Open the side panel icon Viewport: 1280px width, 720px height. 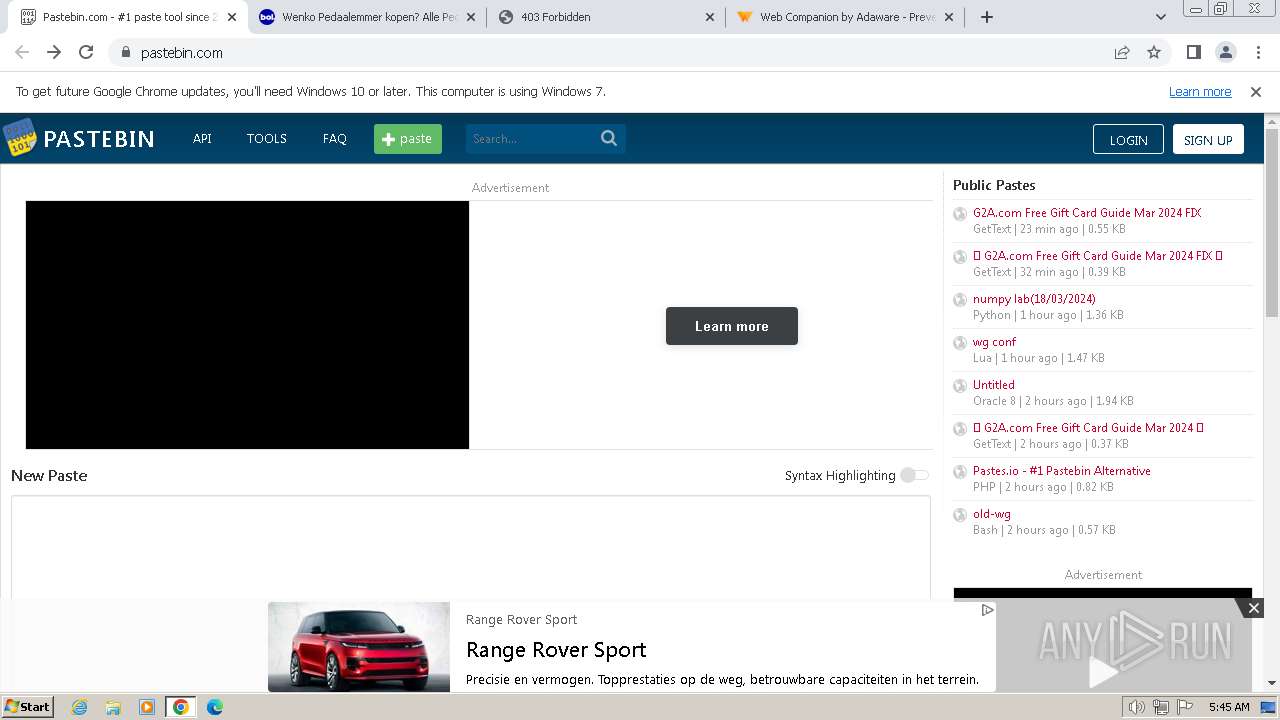click(1193, 52)
